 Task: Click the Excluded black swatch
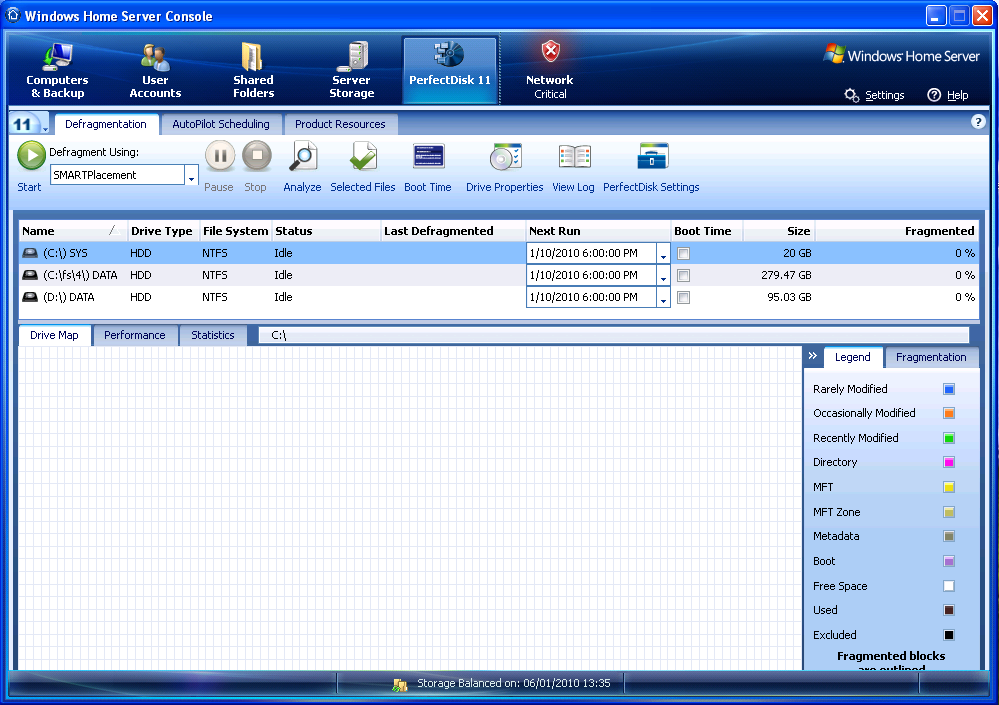point(949,635)
